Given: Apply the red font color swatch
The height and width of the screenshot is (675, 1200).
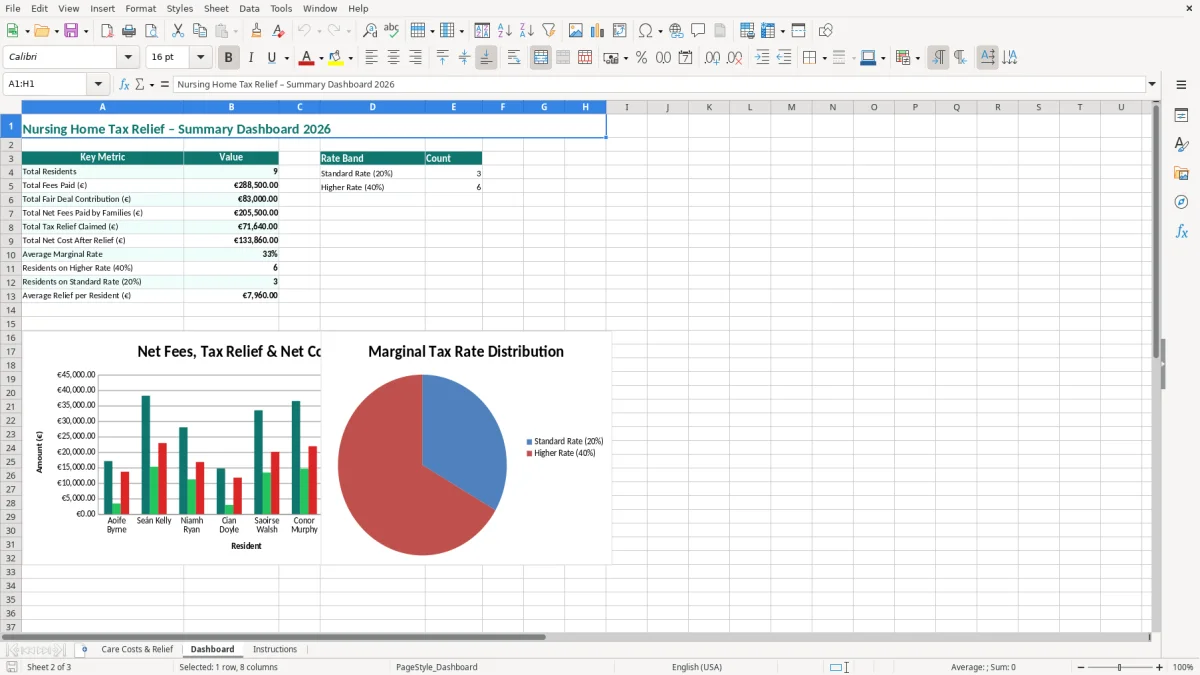Looking at the screenshot, I should tap(307, 58).
